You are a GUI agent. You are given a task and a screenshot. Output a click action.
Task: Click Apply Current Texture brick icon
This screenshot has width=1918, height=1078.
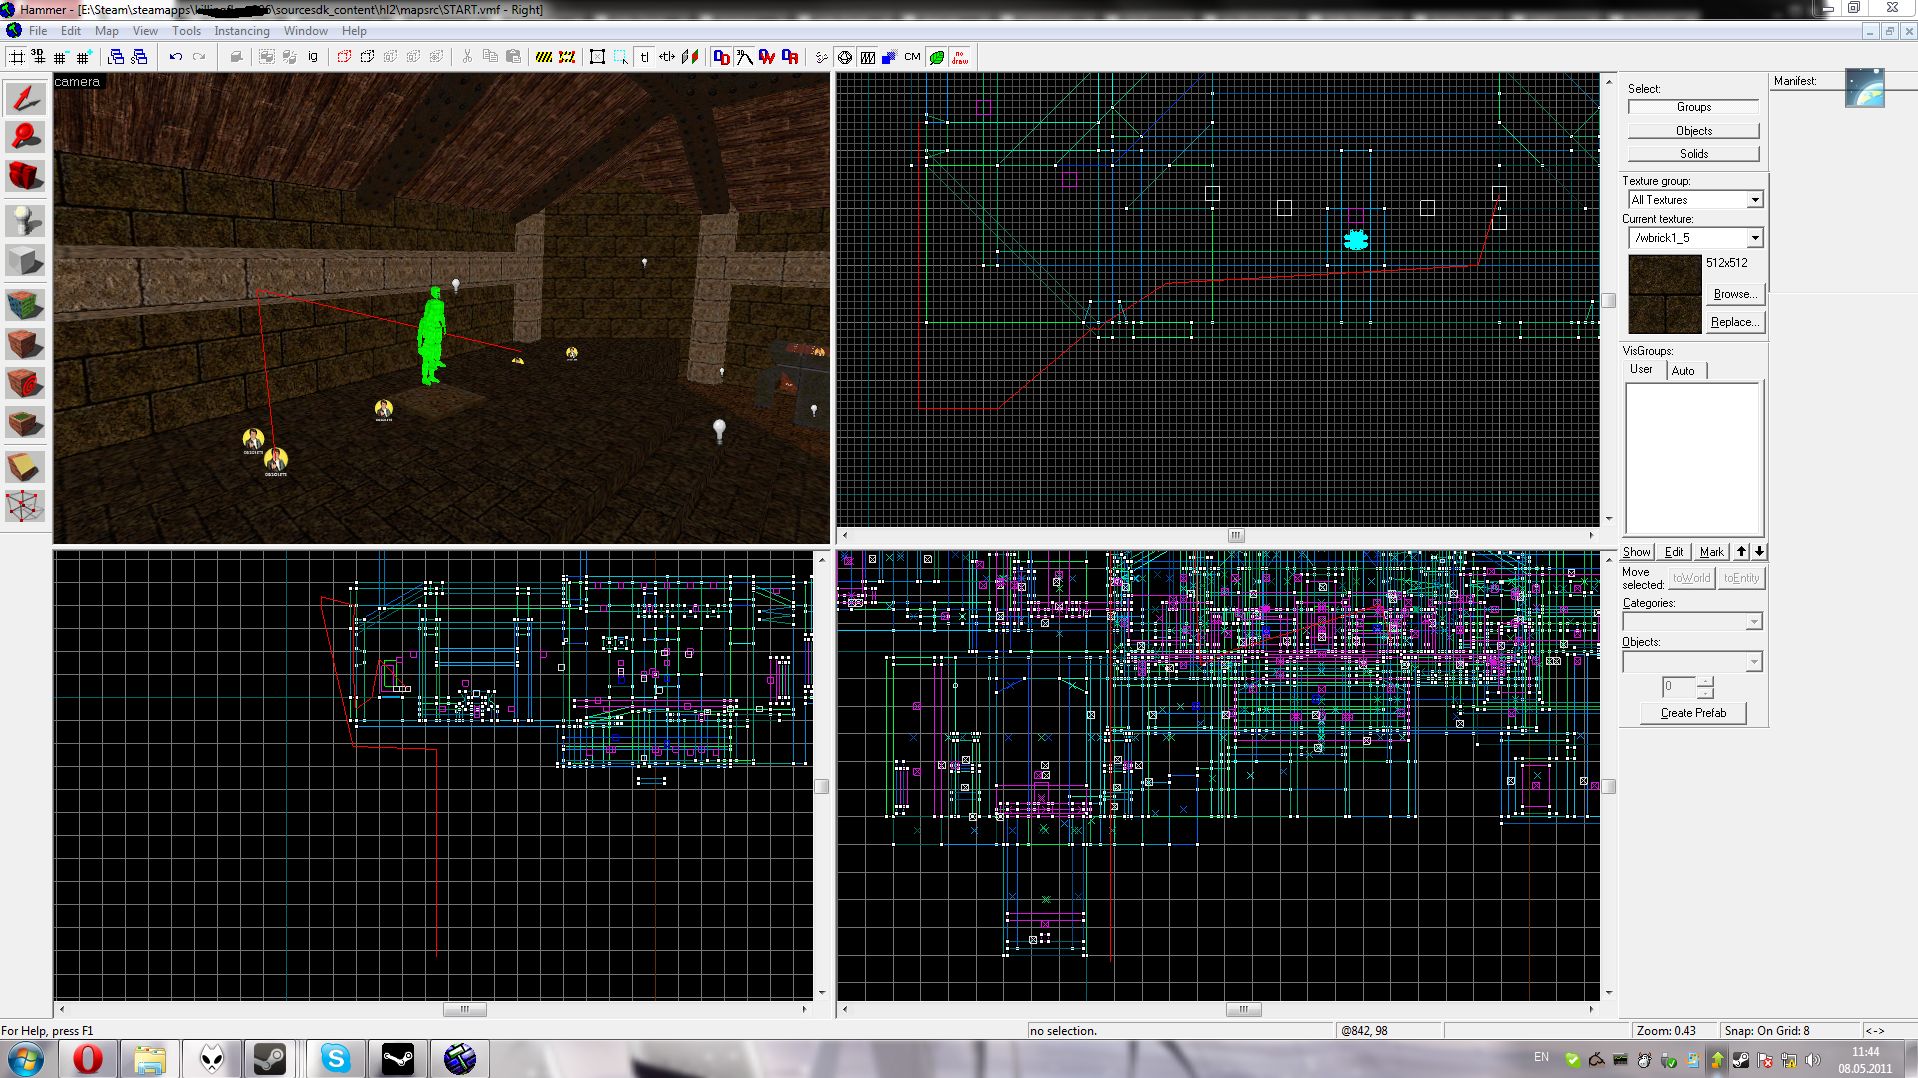(25, 343)
